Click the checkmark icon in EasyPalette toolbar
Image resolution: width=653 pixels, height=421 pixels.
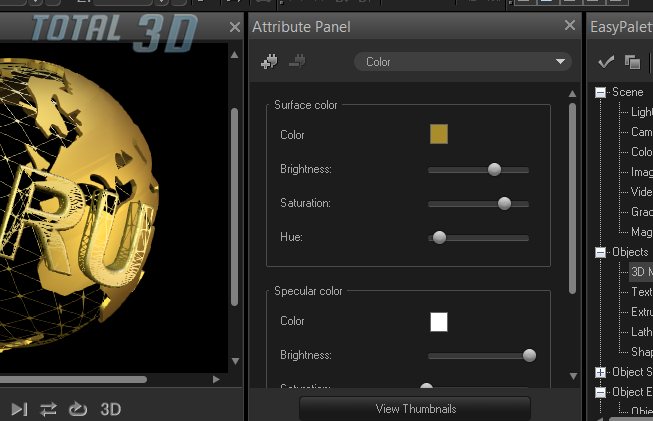pyautogui.click(x=606, y=62)
